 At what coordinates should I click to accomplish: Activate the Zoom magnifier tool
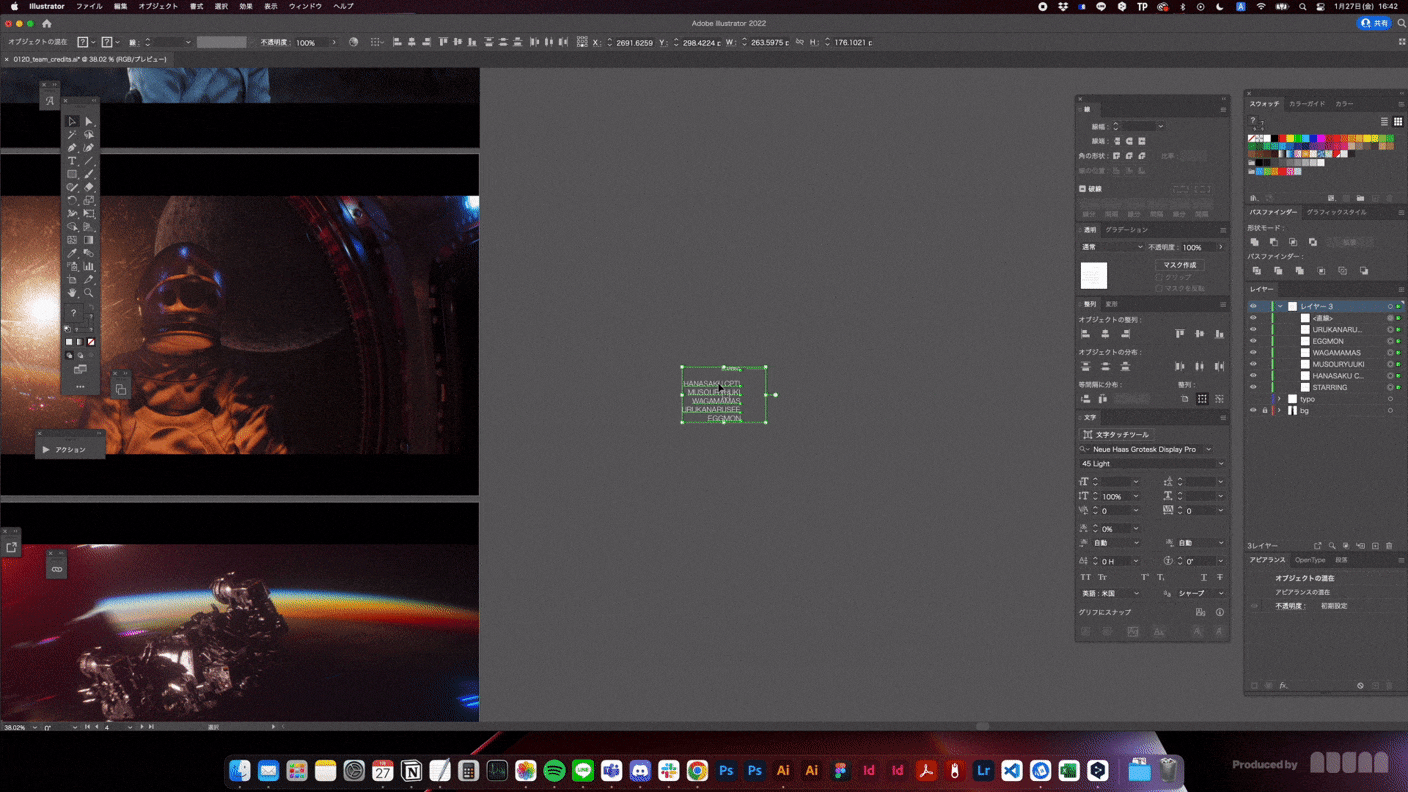click(89, 293)
